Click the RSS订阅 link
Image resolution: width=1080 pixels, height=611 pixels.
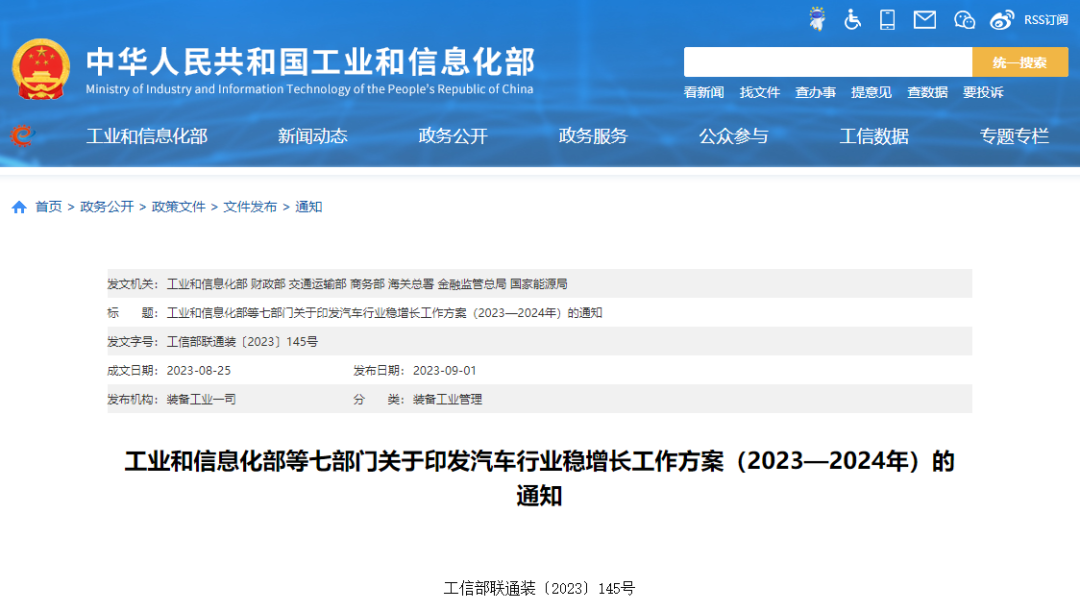pyautogui.click(x=1046, y=20)
